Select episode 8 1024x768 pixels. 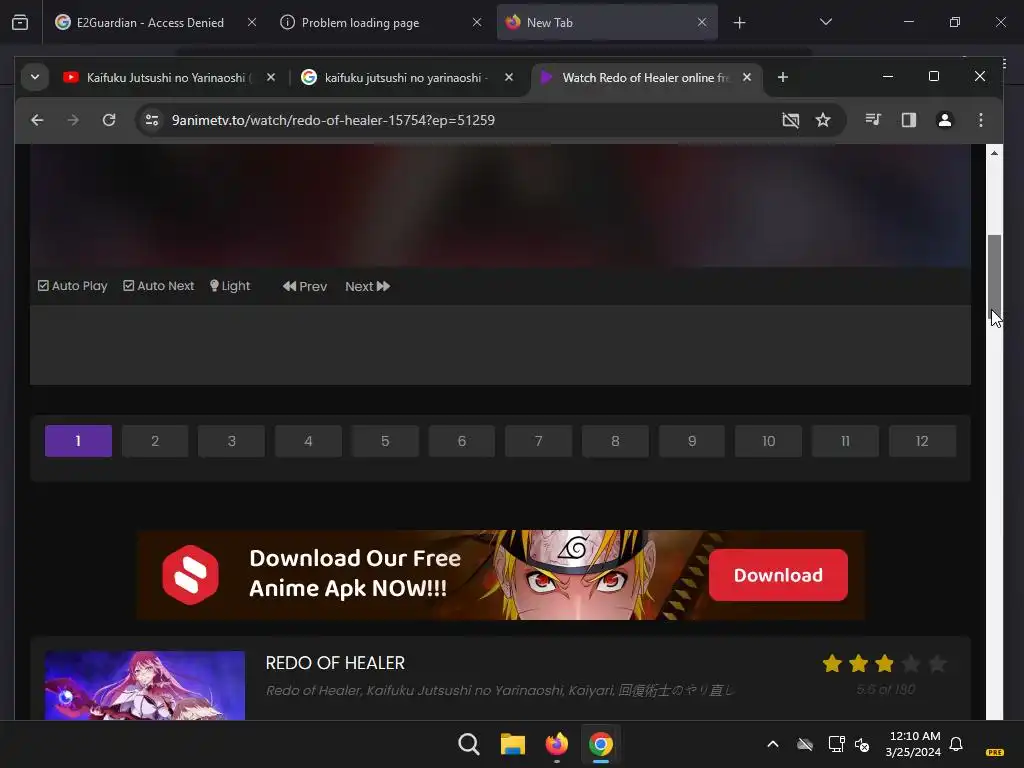615,441
